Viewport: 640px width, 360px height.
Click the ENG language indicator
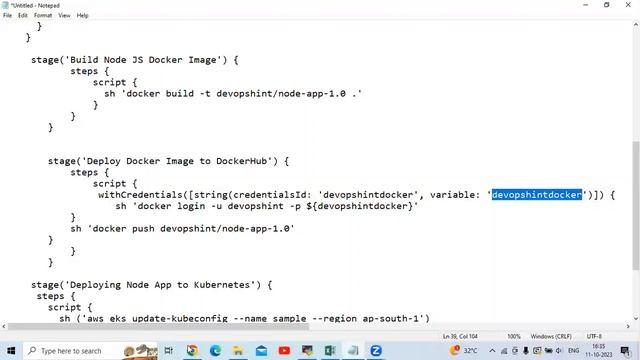point(573,351)
